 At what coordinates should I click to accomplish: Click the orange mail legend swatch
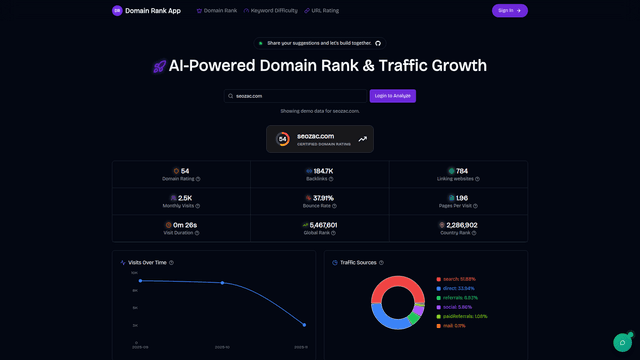(439, 326)
